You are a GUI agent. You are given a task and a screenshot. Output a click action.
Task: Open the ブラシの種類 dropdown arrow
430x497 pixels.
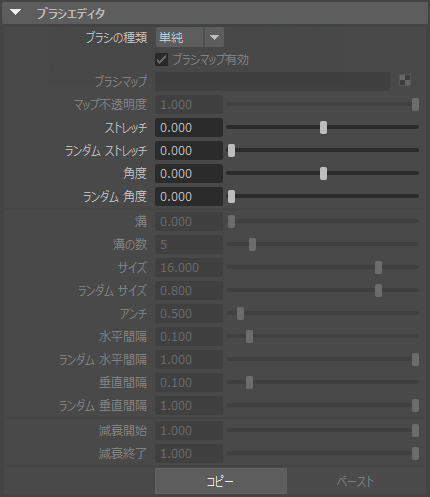pos(214,37)
